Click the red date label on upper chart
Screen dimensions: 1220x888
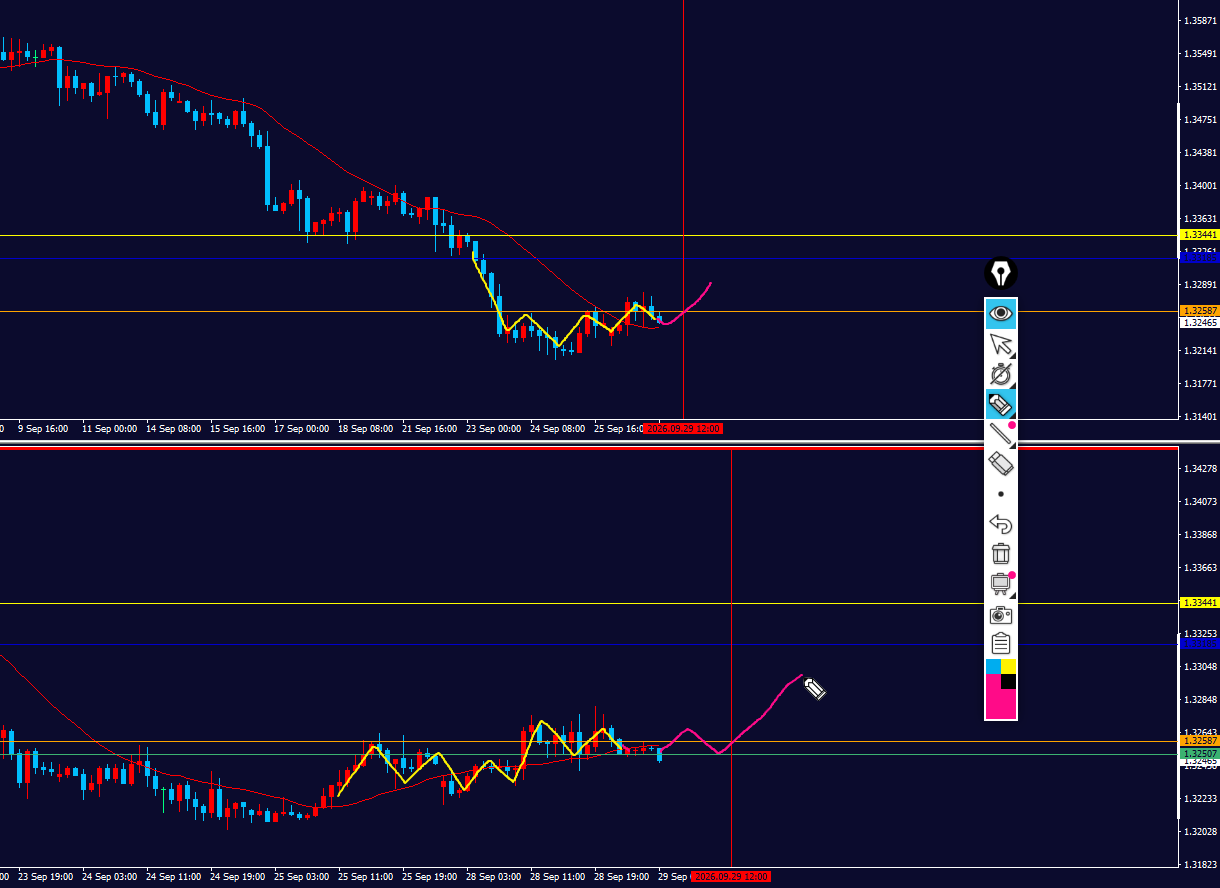point(683,428)
